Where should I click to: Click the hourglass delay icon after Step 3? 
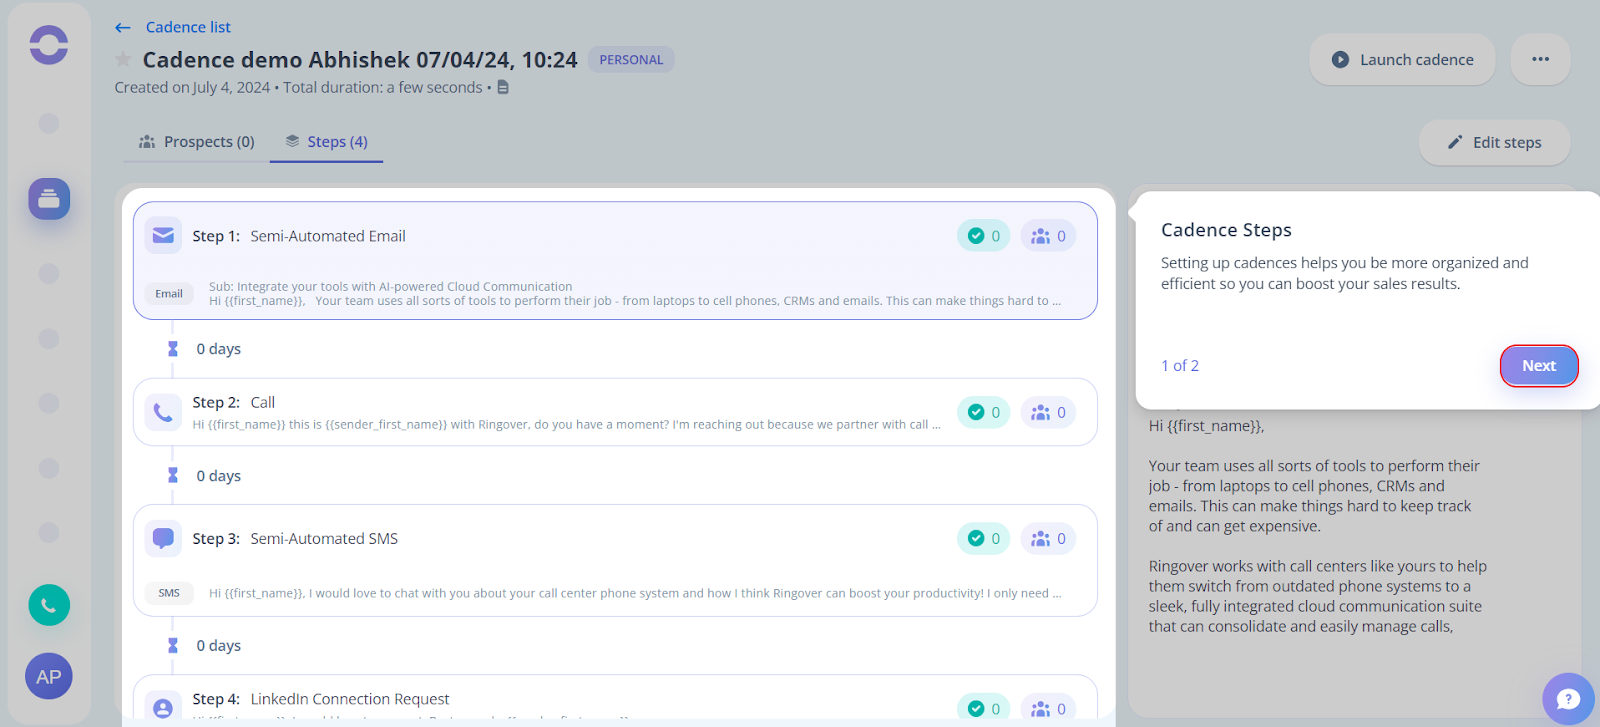tap(173, 646)
